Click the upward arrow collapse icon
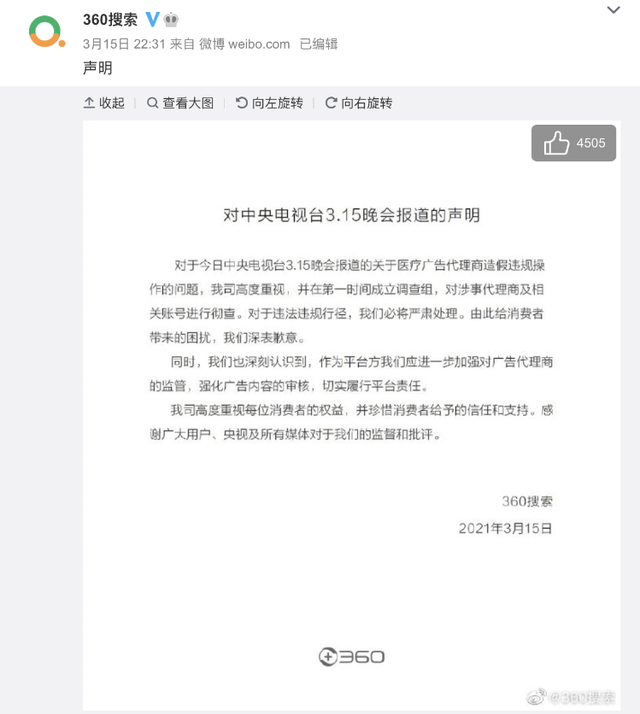The width and height of the screenshot is (640, 714). click(89, 103)
